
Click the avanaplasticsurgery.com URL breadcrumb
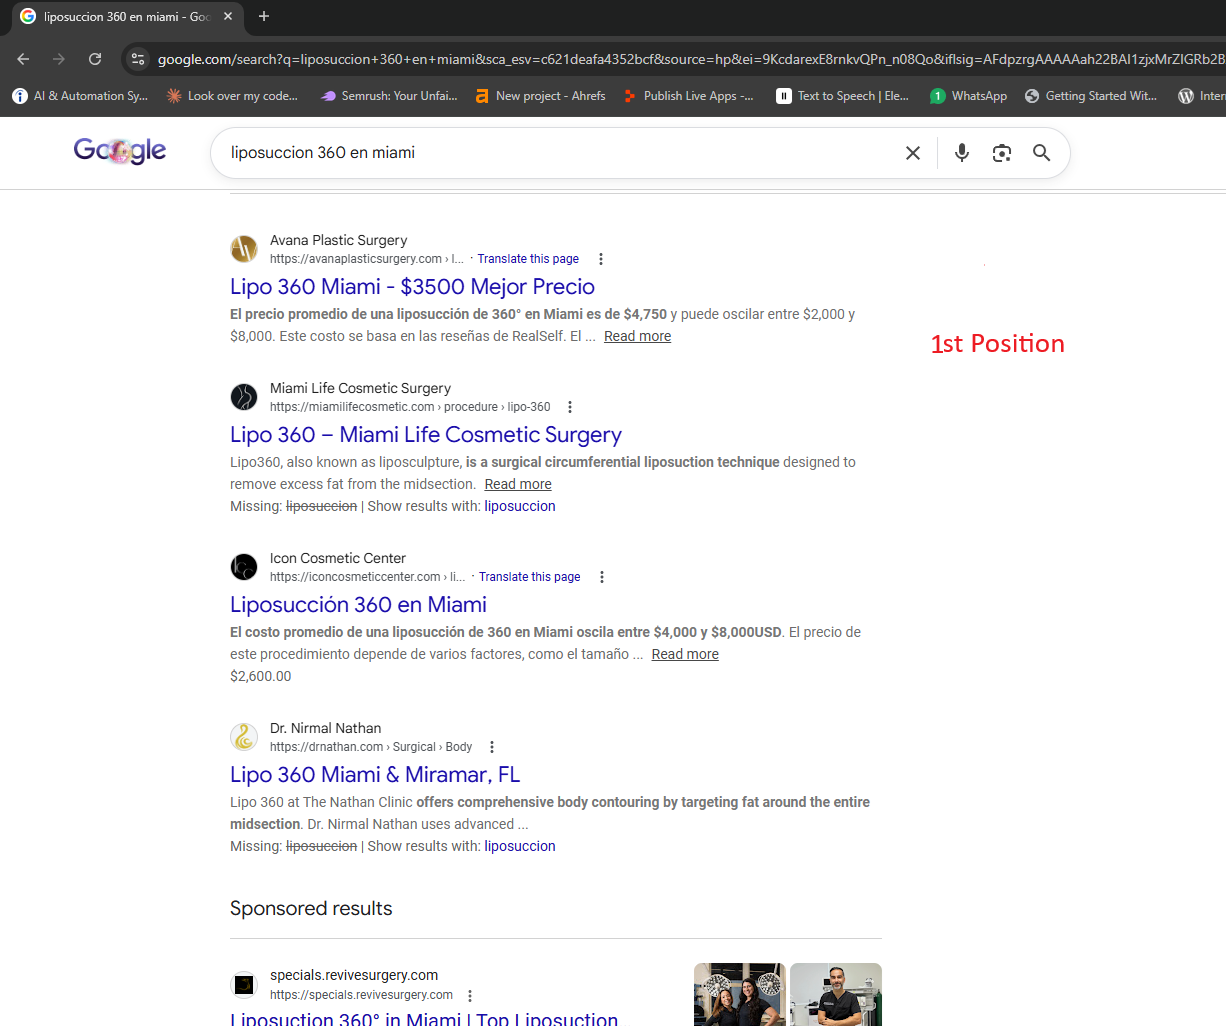point(367,259)
